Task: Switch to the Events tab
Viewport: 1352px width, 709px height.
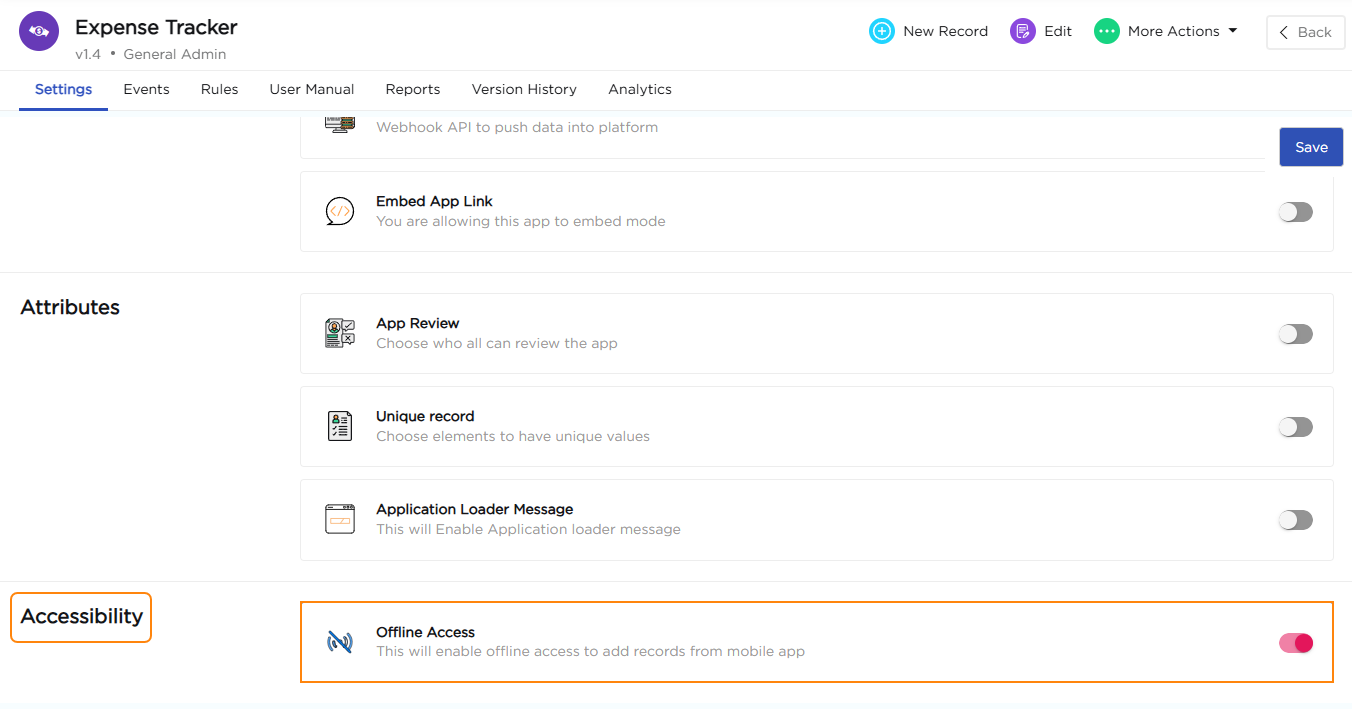Action: 146,89
